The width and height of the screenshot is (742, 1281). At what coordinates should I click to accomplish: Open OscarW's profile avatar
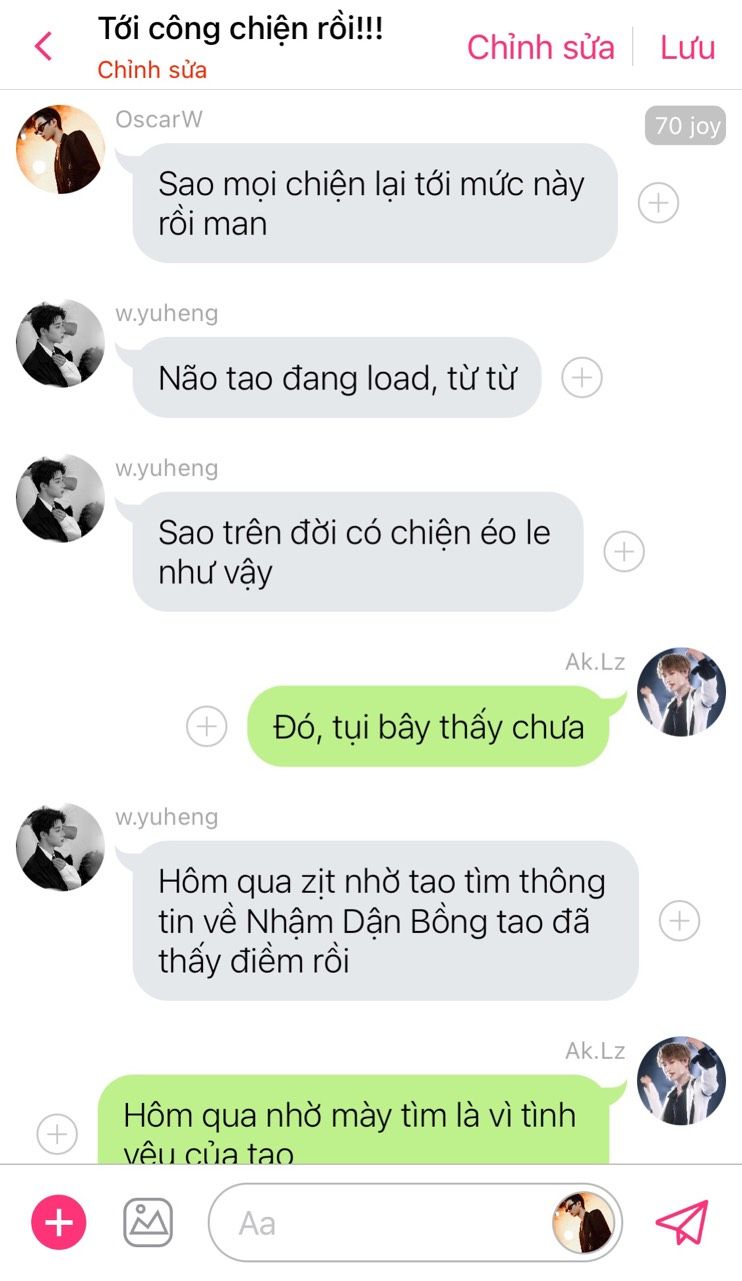coord(60,149)
